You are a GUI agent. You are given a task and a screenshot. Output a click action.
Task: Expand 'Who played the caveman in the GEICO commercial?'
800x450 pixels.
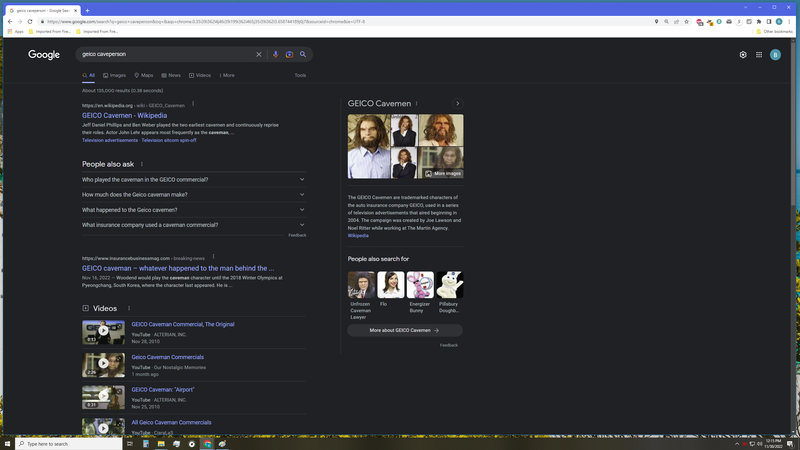click(x=193, y=180)
